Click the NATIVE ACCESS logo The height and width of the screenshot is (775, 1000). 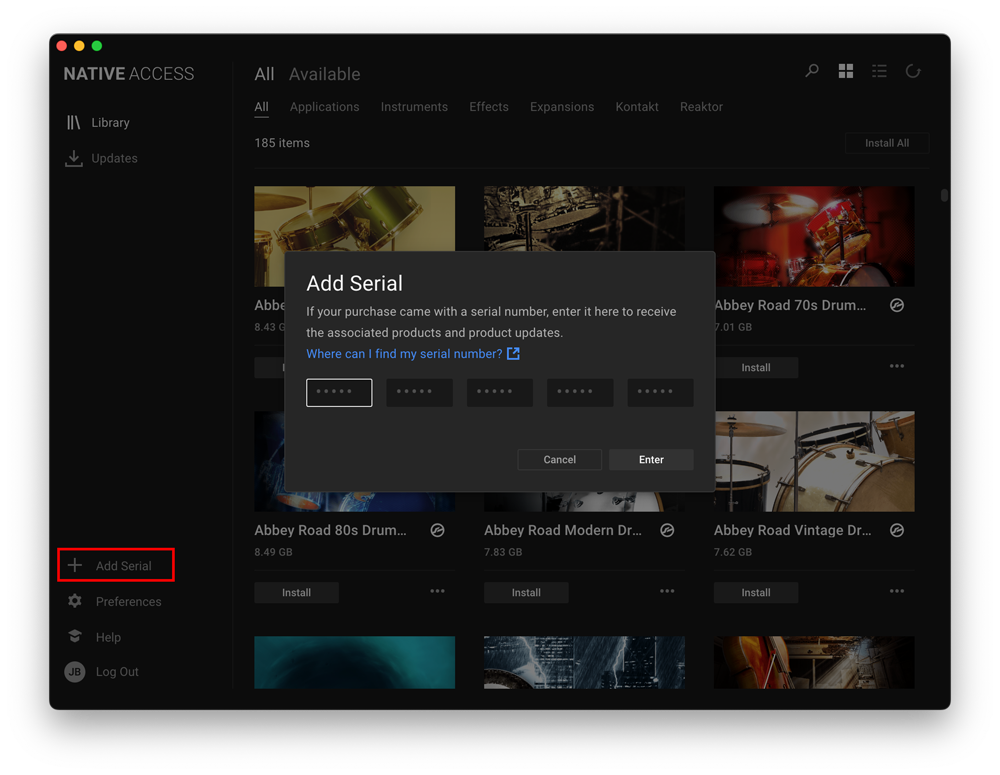[x=129, y=74]
